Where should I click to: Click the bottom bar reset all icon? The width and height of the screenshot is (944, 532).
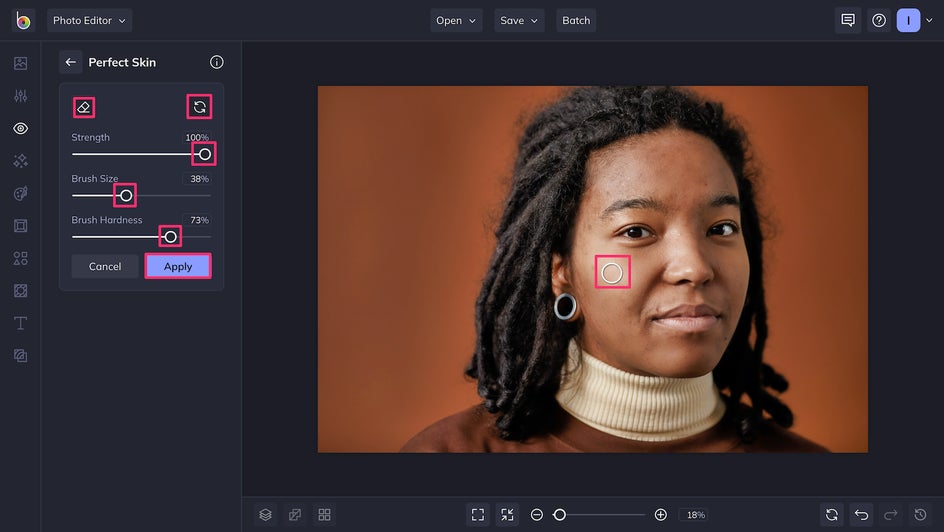pos(831,515)
